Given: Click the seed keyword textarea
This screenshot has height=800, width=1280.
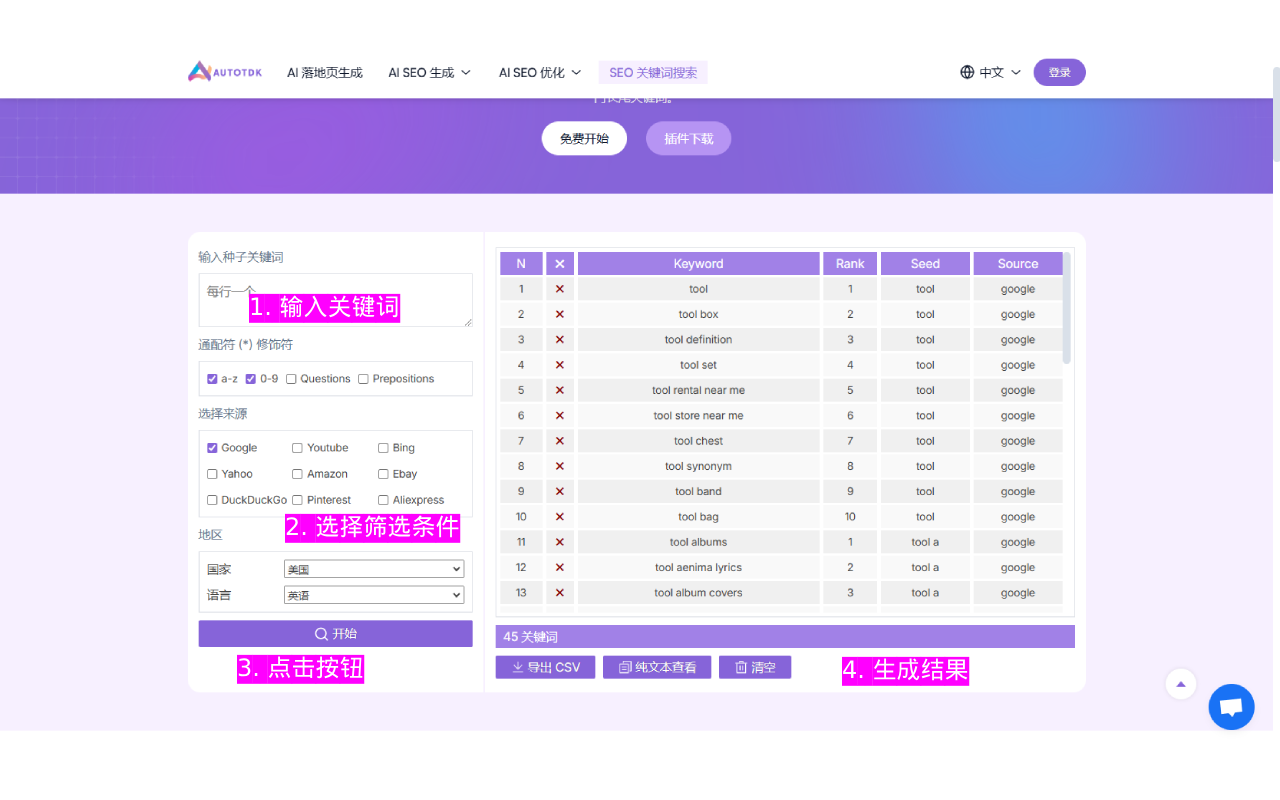Looking at the screenshot, I should tap(335, 300).
